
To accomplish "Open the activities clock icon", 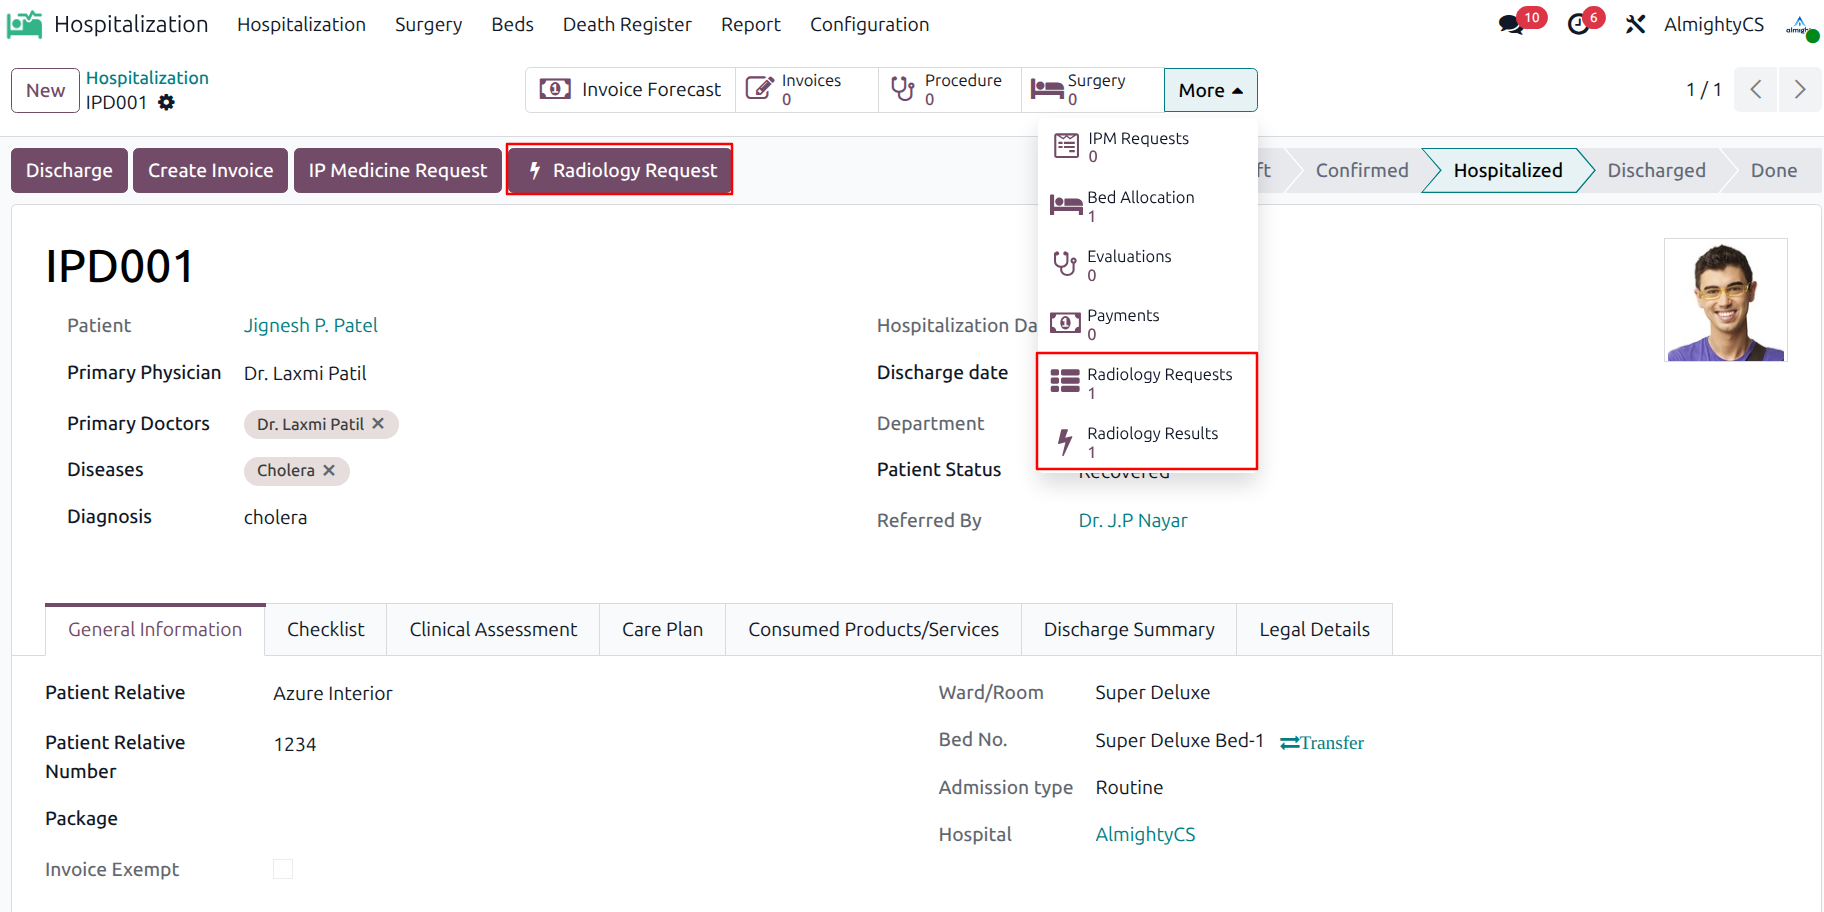I will click(x=1579, y=25).
